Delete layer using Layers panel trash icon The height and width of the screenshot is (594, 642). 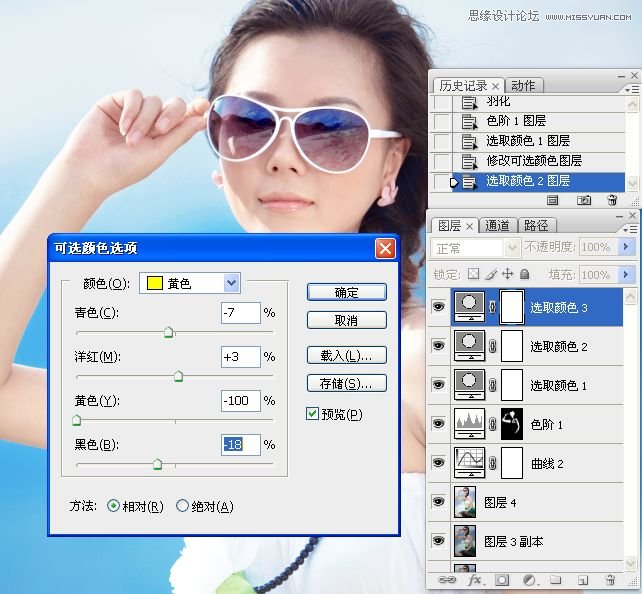click(x=611, y=580)
